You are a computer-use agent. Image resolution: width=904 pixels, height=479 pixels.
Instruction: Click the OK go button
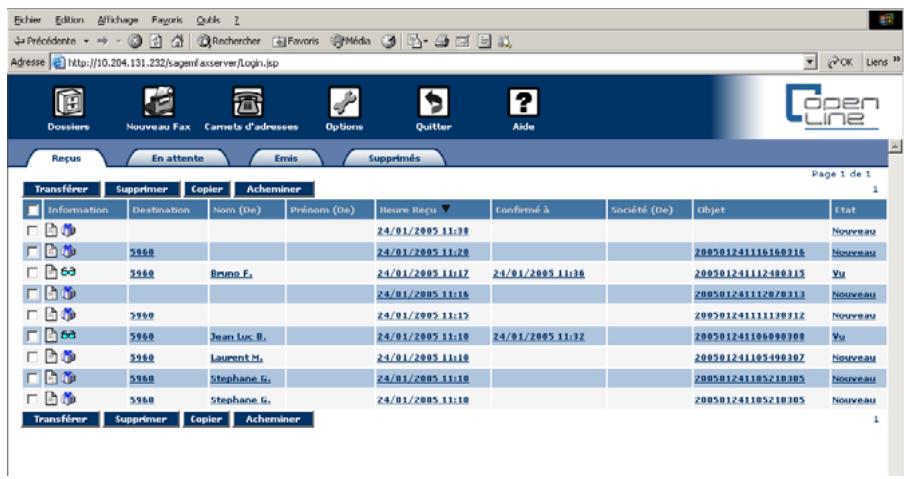tap(840, 62)
